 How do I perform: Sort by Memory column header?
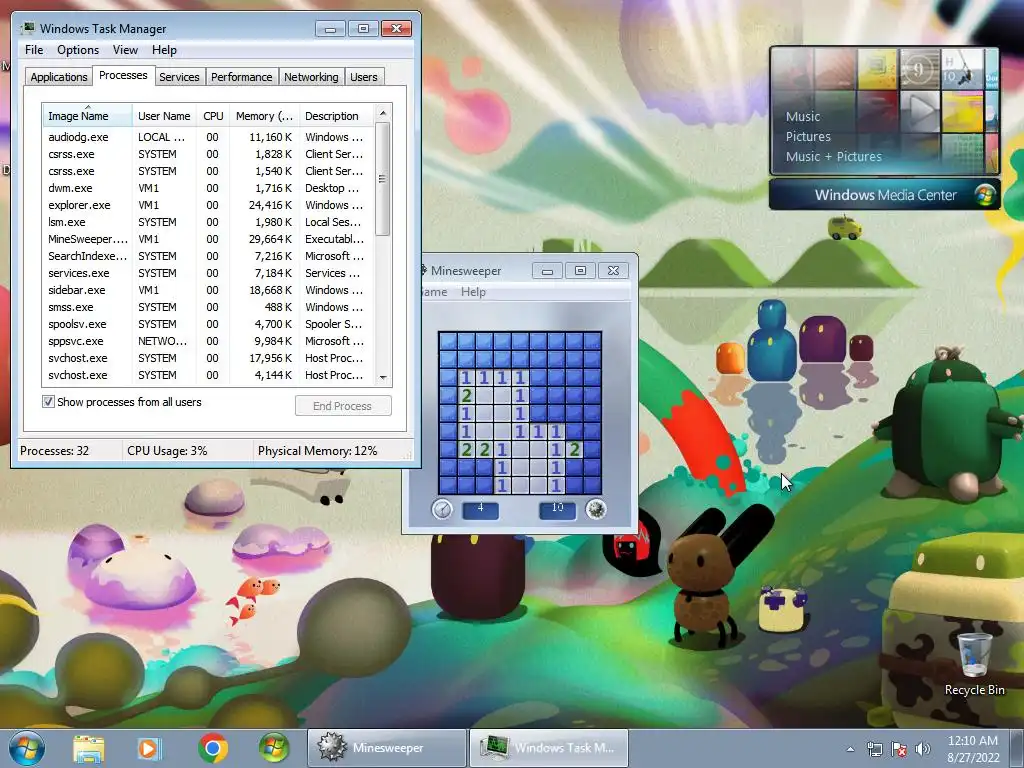coord(264,116)
